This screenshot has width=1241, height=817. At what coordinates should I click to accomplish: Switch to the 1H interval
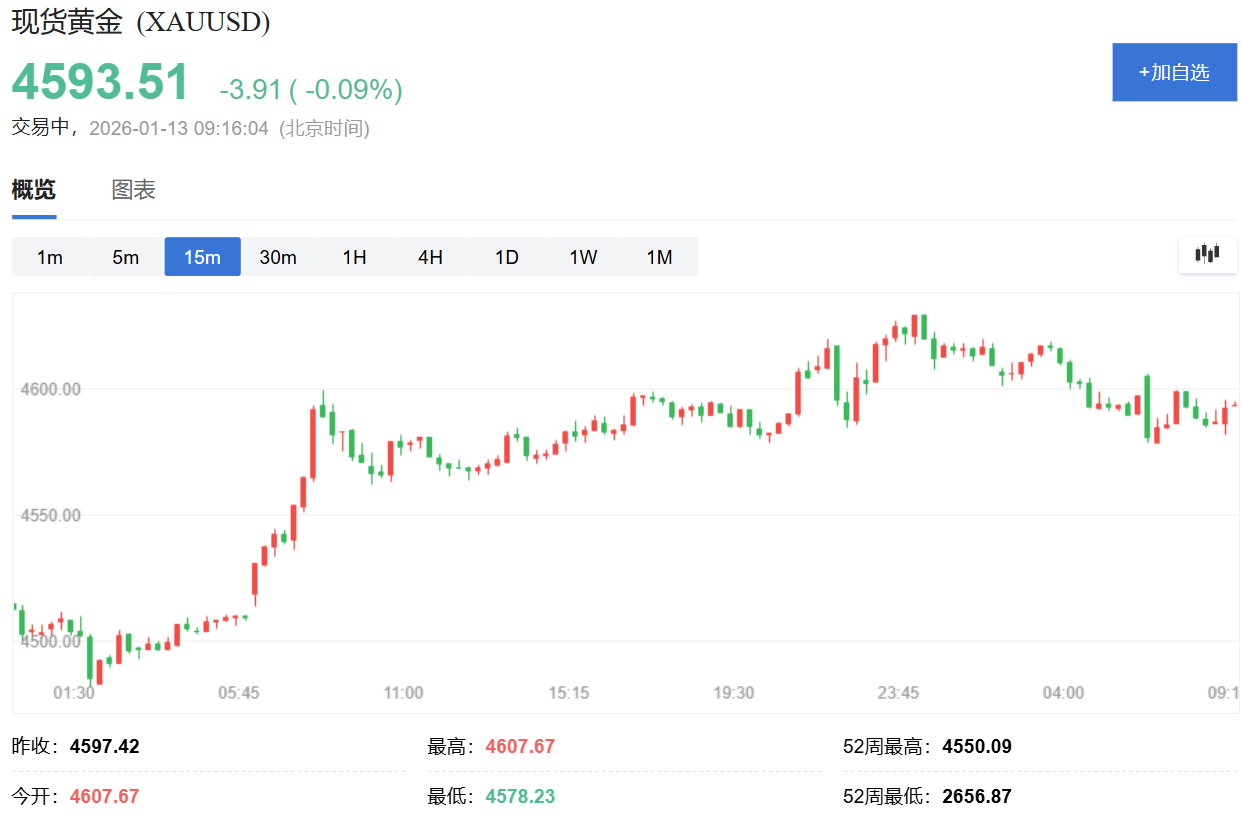[354, 257]
